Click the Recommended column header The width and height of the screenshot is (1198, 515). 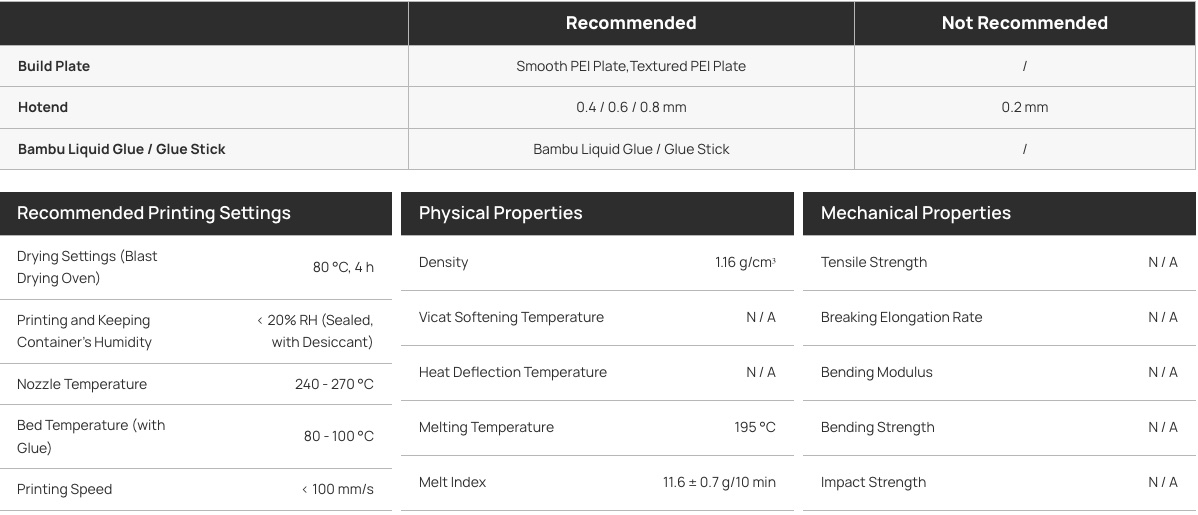point(631,23)
